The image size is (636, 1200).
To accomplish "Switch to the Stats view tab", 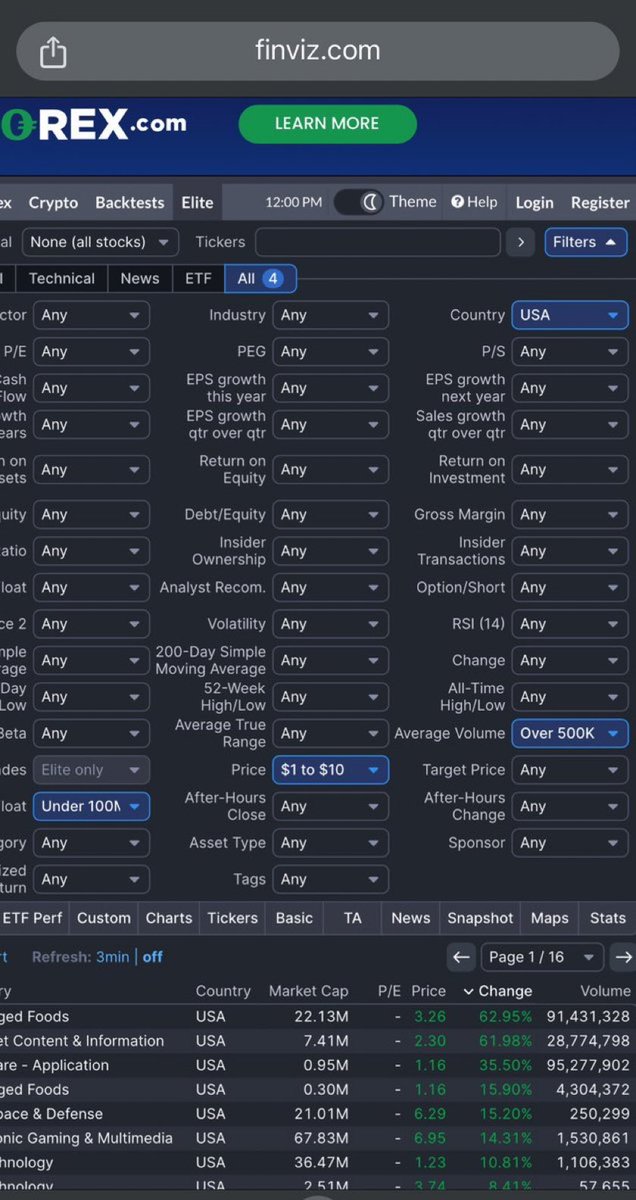I will click(x=608, y=918).
